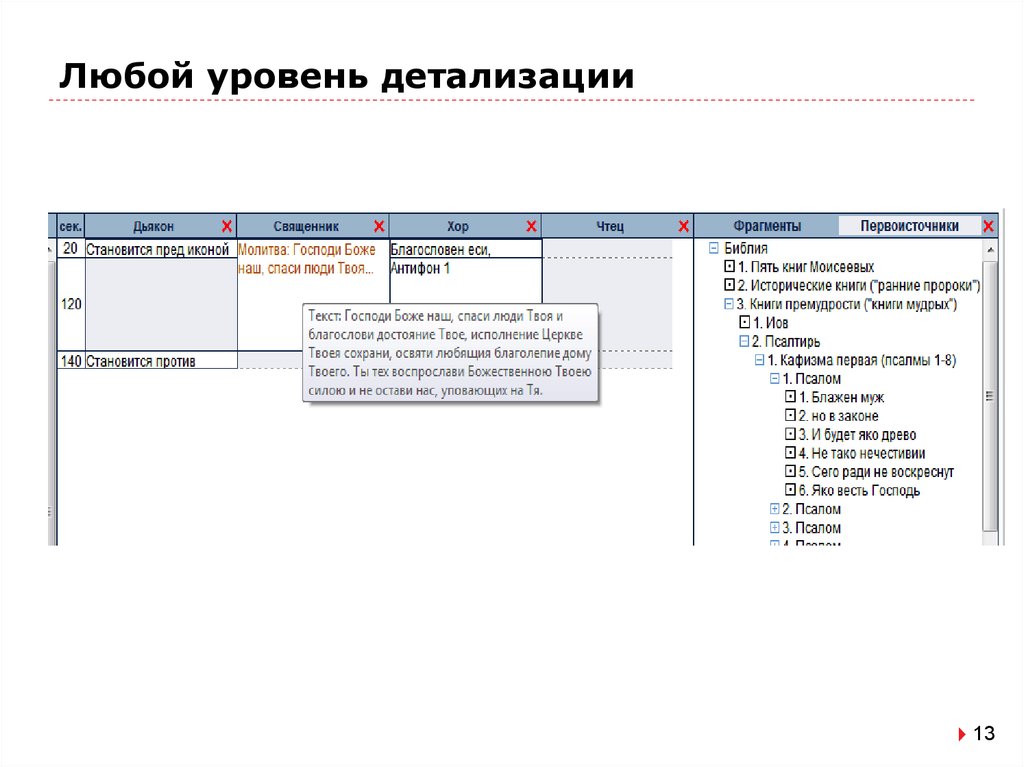Viewport: 1024px width, 767px height.
Task: Select tree item "2. Псалтирь"
Action: point(789,338)
